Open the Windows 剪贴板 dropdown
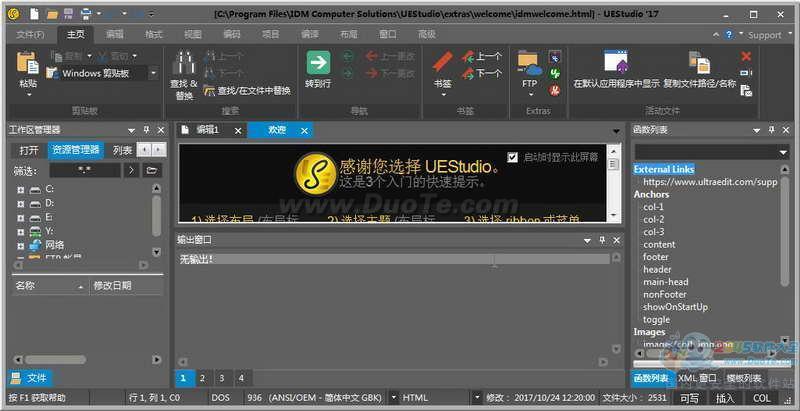Viewport: 800px width, 411px height. pyautogui.click(x=154, y=73)
